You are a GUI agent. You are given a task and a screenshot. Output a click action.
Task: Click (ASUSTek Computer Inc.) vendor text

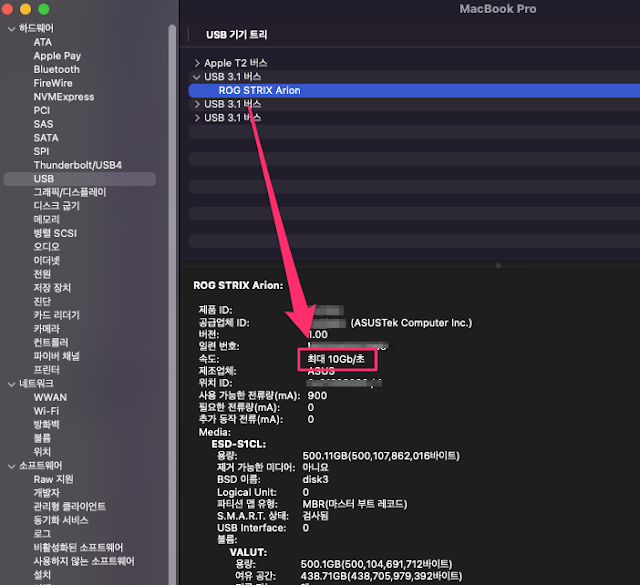click(x=411, y=323)
